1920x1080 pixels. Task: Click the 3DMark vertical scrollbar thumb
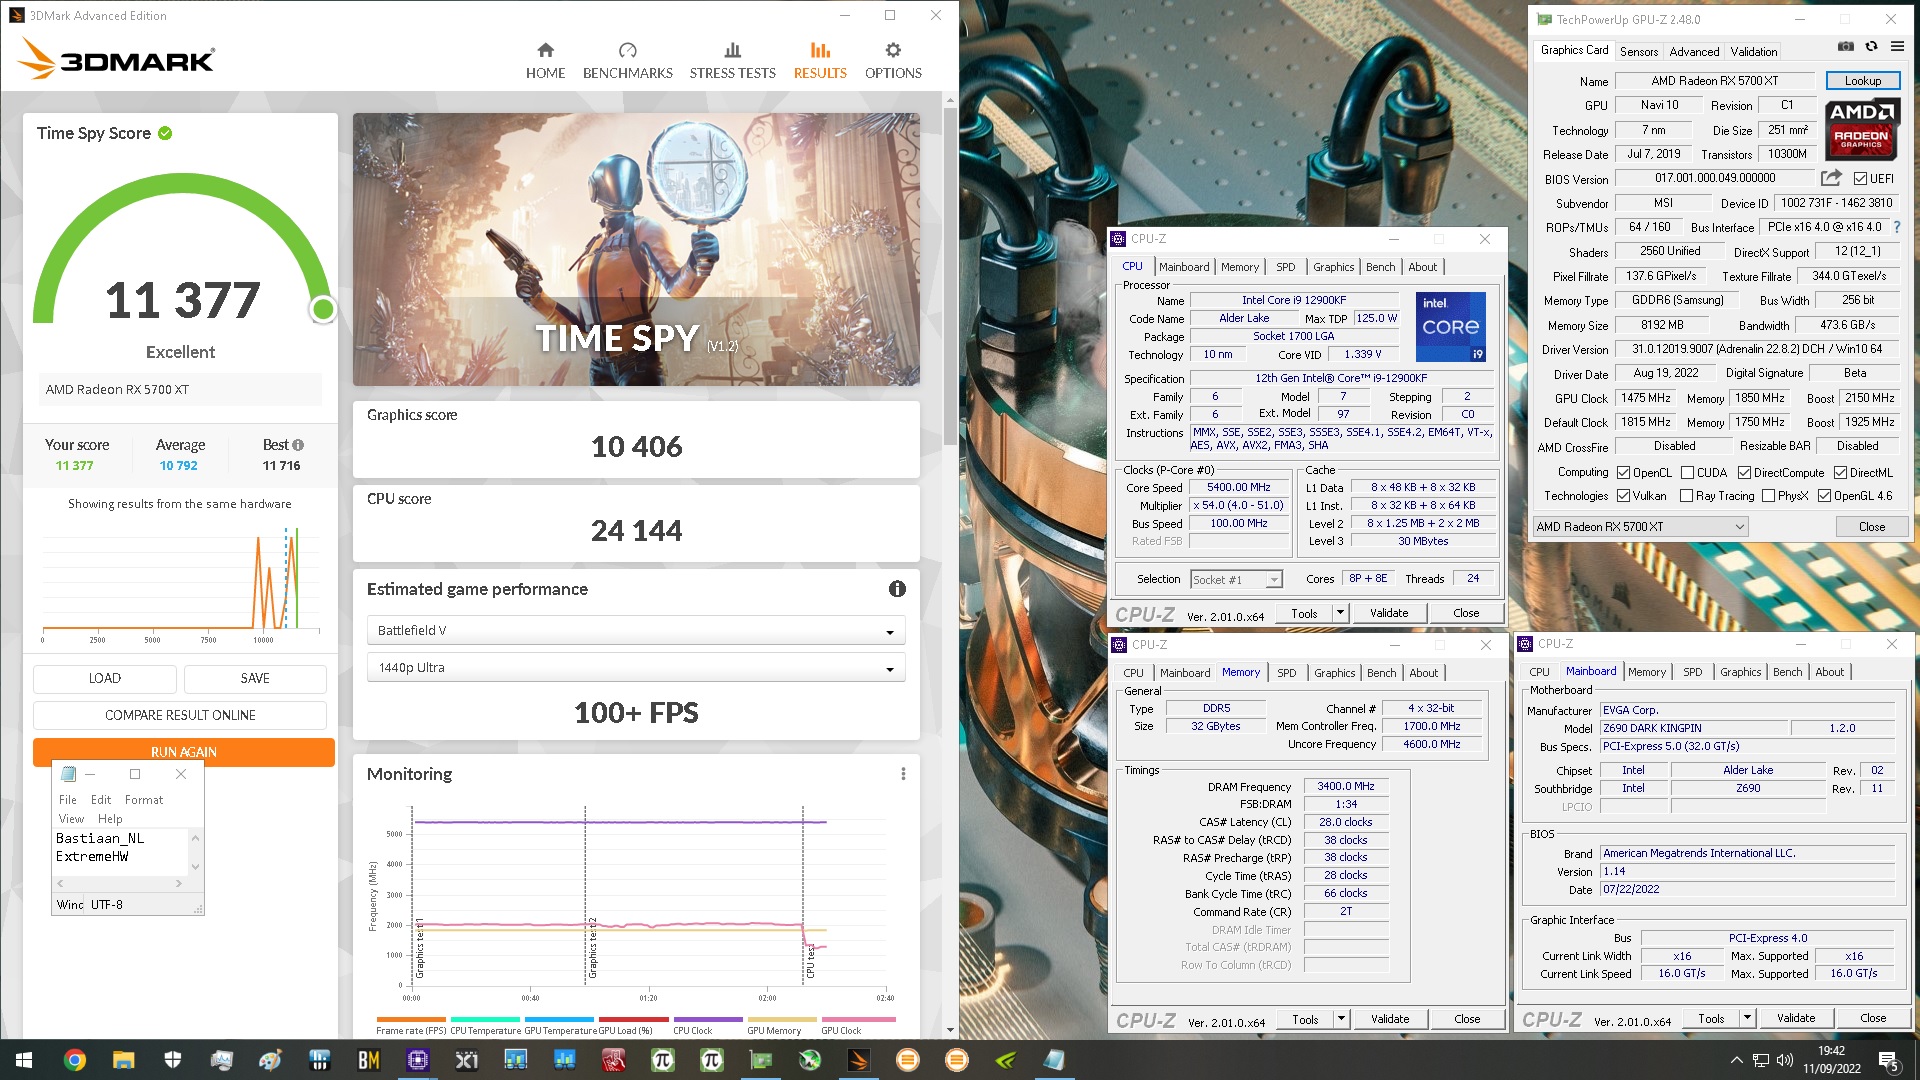pyautogui.click(x=949, y=275)
